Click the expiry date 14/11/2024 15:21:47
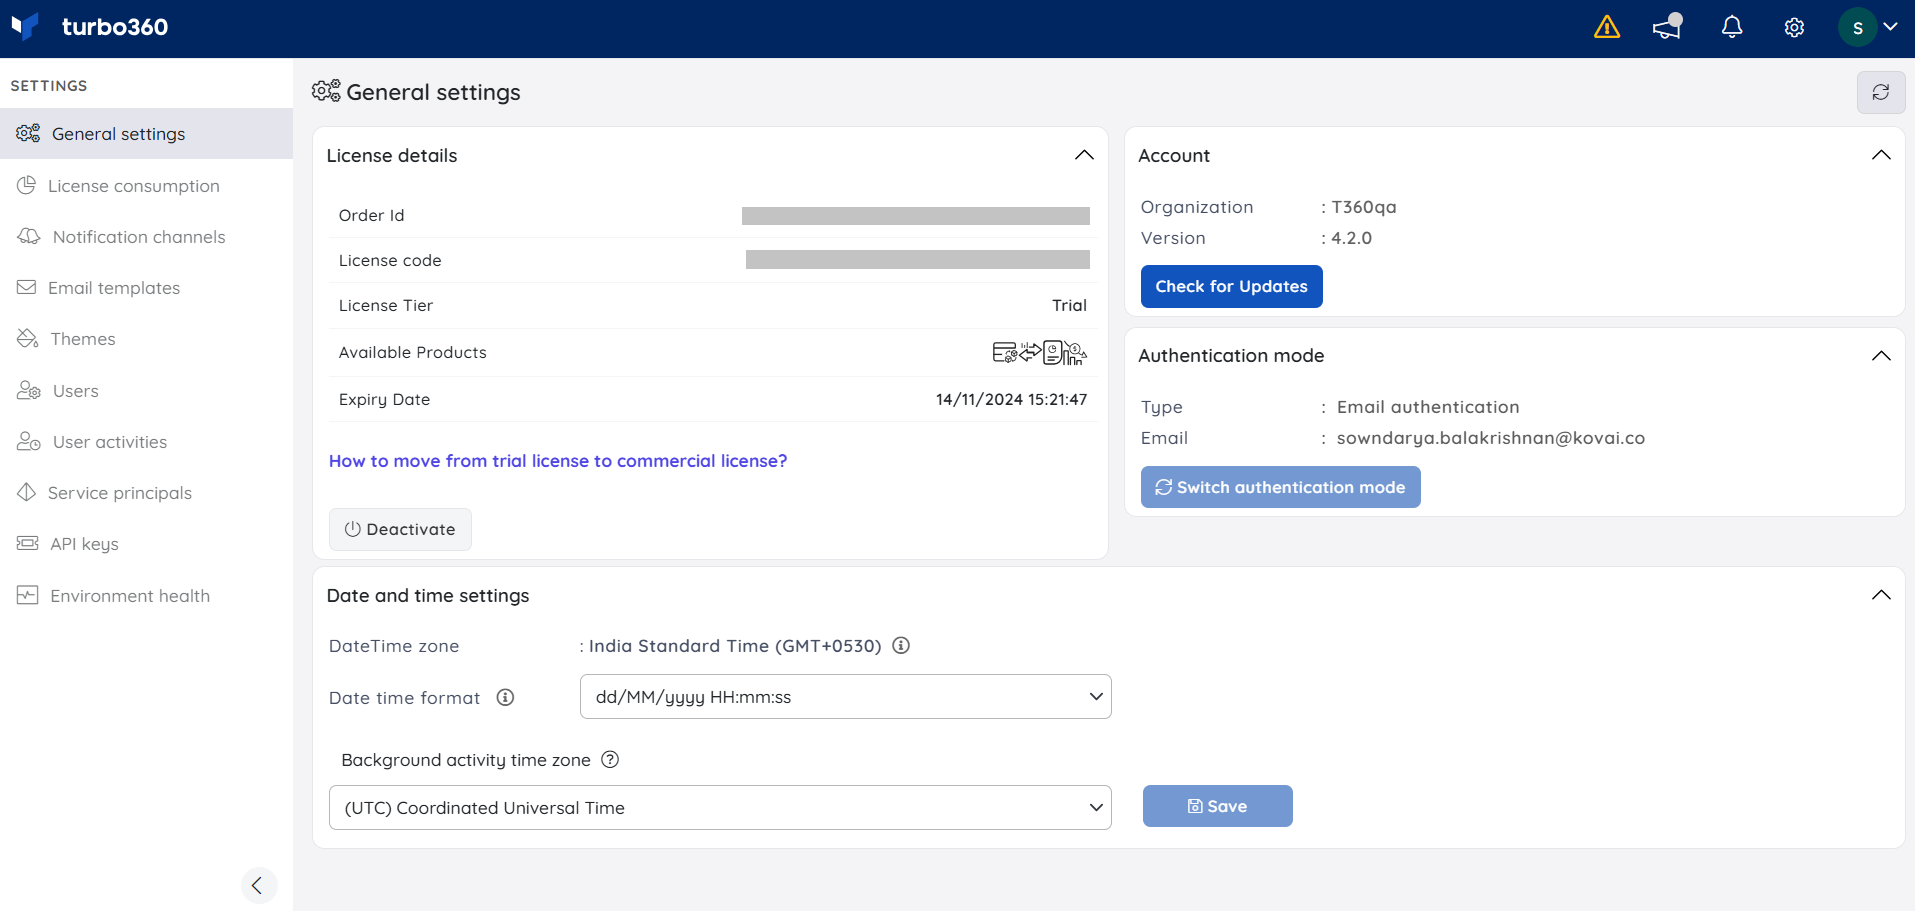This screenshot has height=911, width=1915. [x=1011, y=399]
